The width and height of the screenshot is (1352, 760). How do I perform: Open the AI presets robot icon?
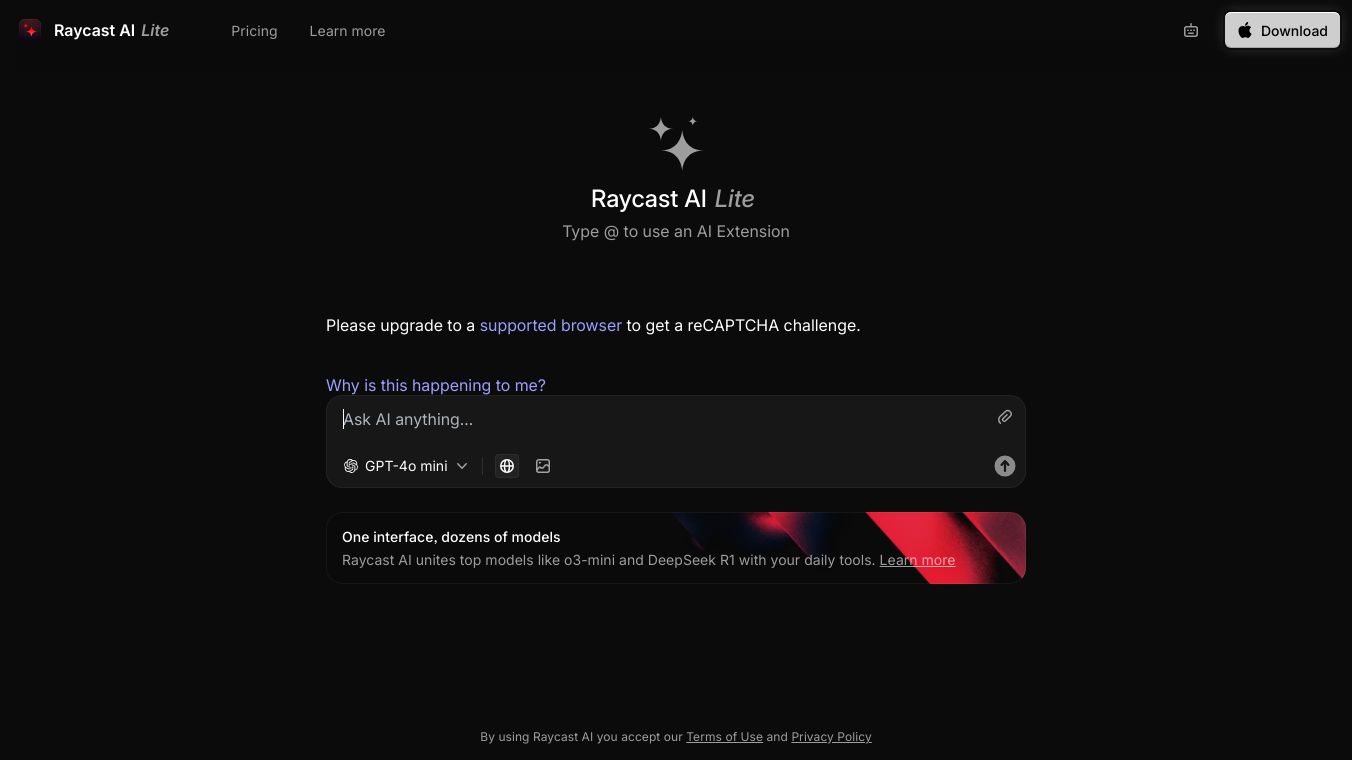[1191, 31]
